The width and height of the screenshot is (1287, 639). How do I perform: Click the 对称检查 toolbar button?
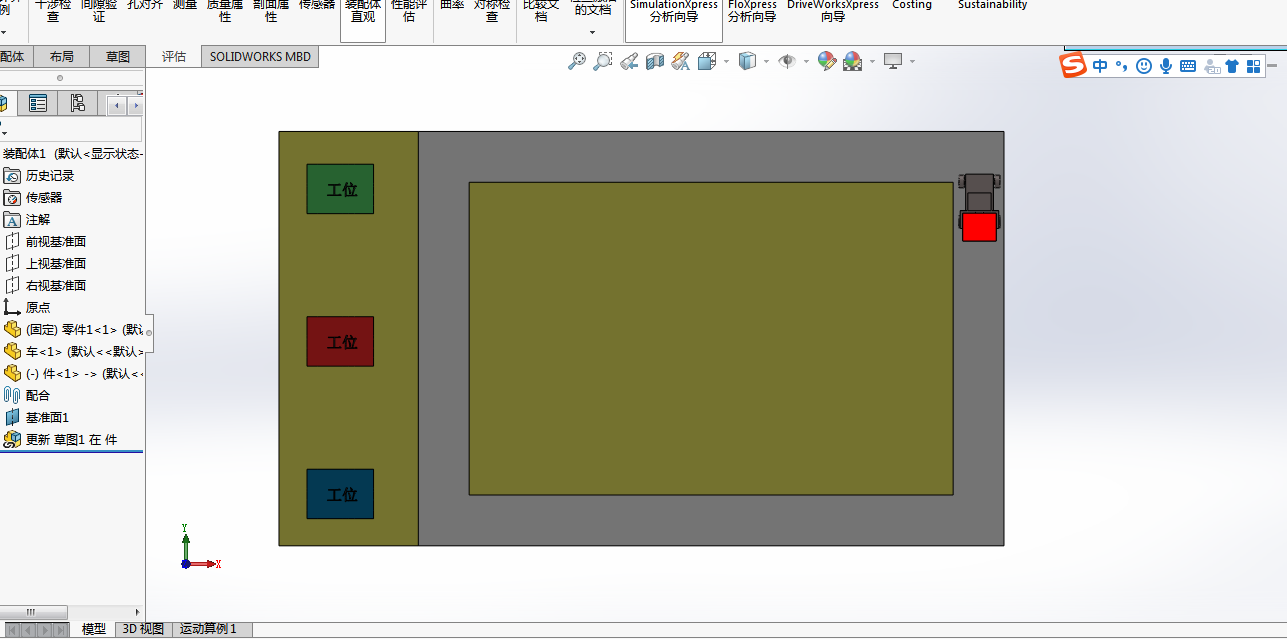492,12
